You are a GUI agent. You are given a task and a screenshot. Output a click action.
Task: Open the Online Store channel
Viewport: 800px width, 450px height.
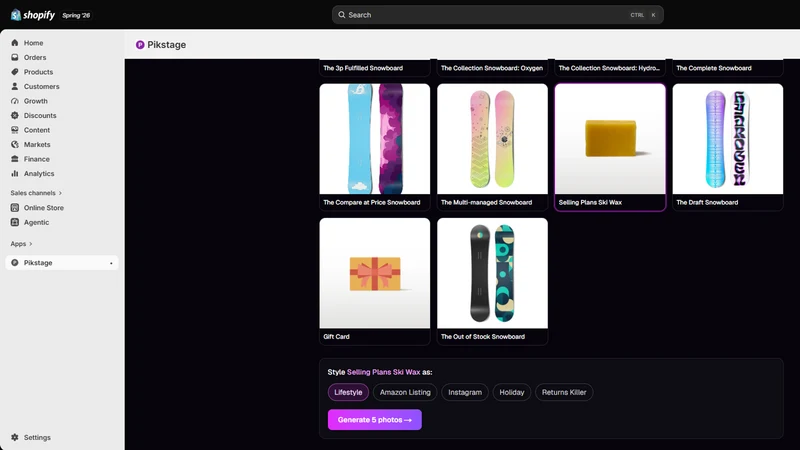(x=43, y=208)
